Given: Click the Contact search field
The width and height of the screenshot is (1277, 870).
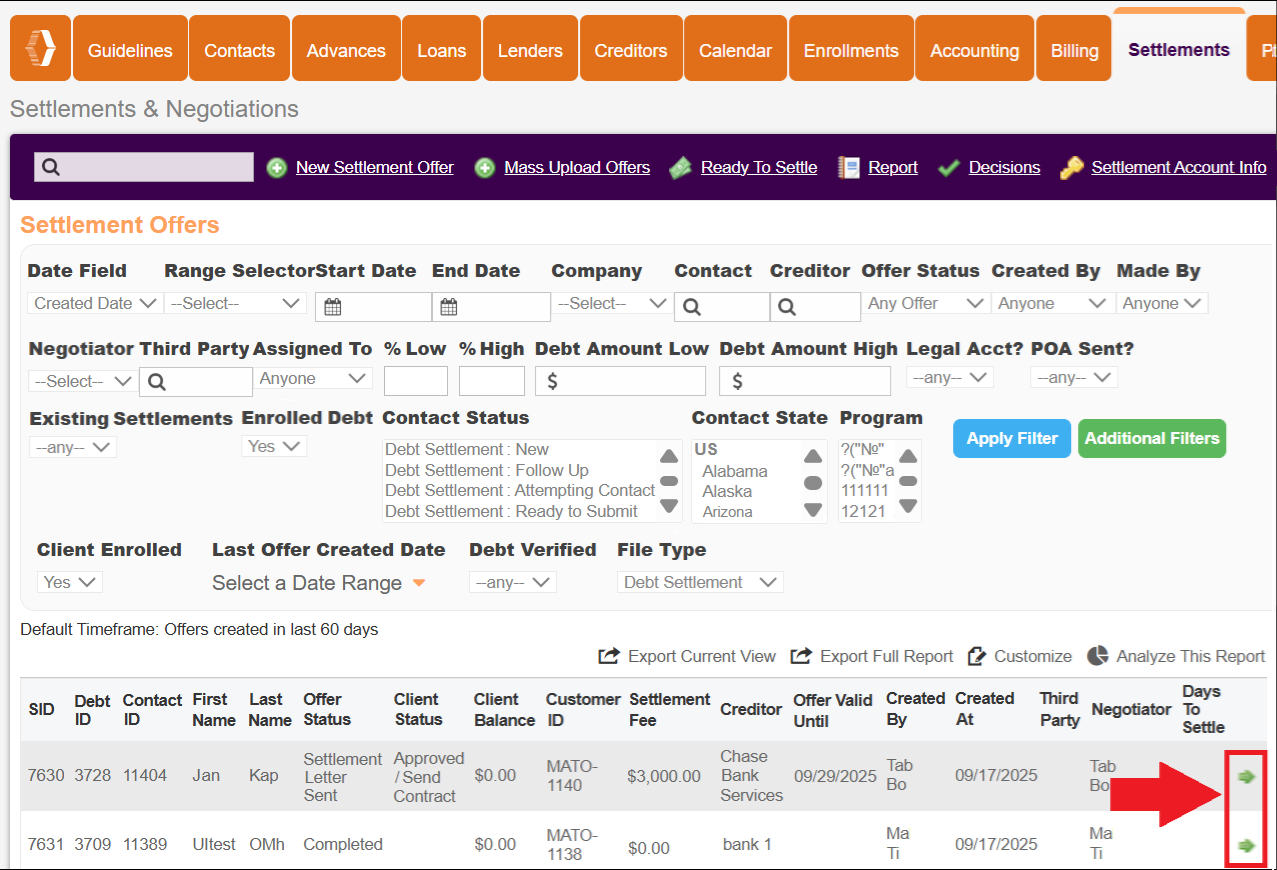Looking at the screenshot, I should [x=722, y=307].
